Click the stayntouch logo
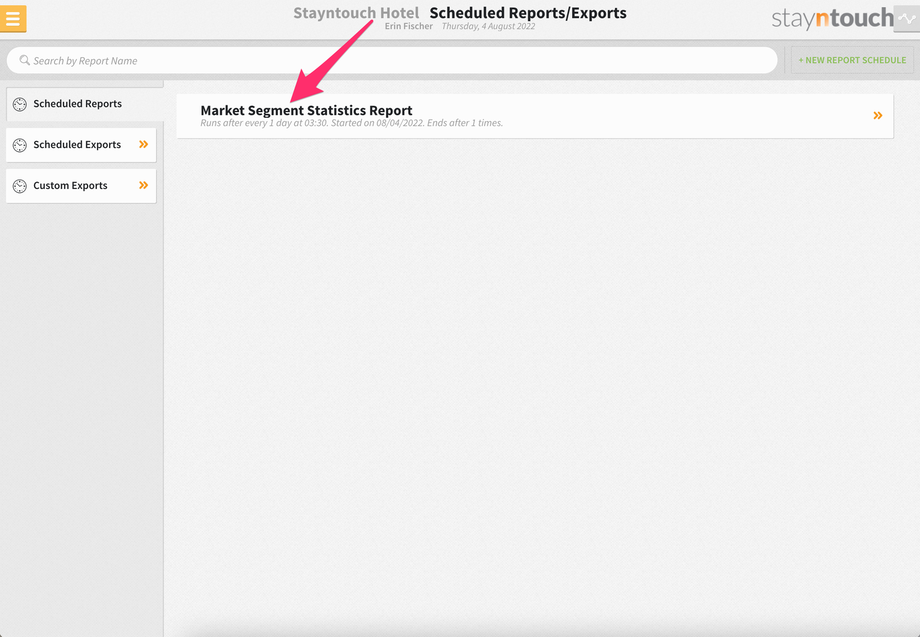Viewport: 920px width, 637px height. click(x=832, y=19)
